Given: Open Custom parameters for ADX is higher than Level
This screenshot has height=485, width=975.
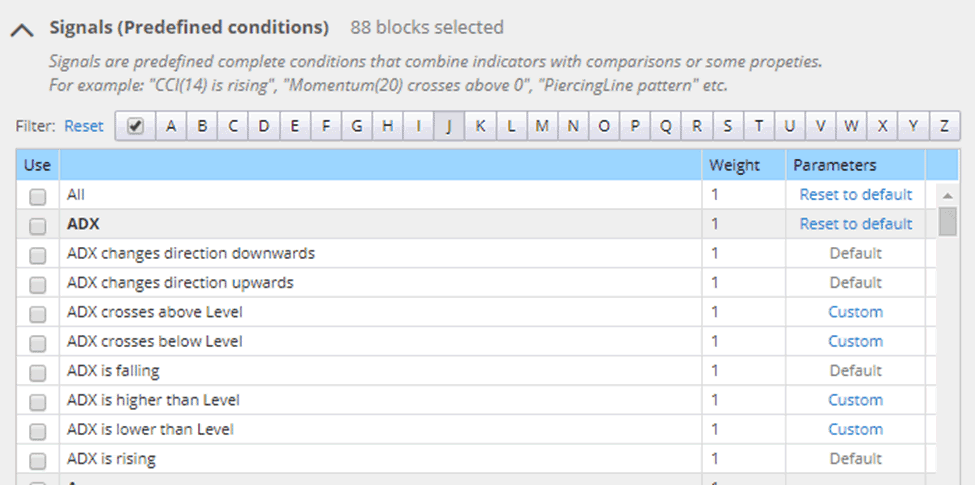Looking at the screenshot, I should tap(856, 400).
